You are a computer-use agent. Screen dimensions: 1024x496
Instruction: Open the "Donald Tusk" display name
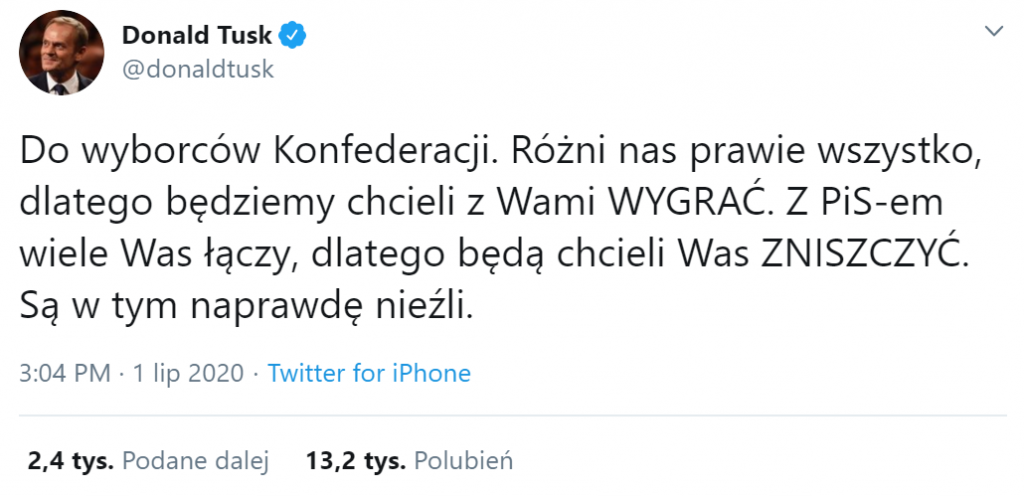click(x=198, y=36)
